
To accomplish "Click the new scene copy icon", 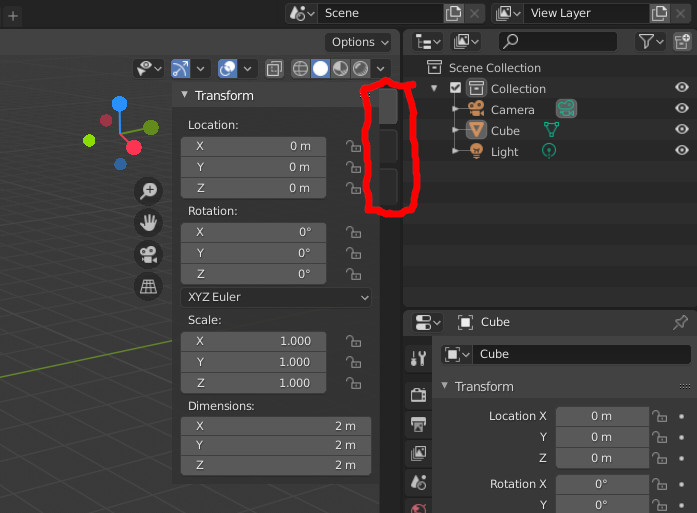I will (x=453, y=13).
